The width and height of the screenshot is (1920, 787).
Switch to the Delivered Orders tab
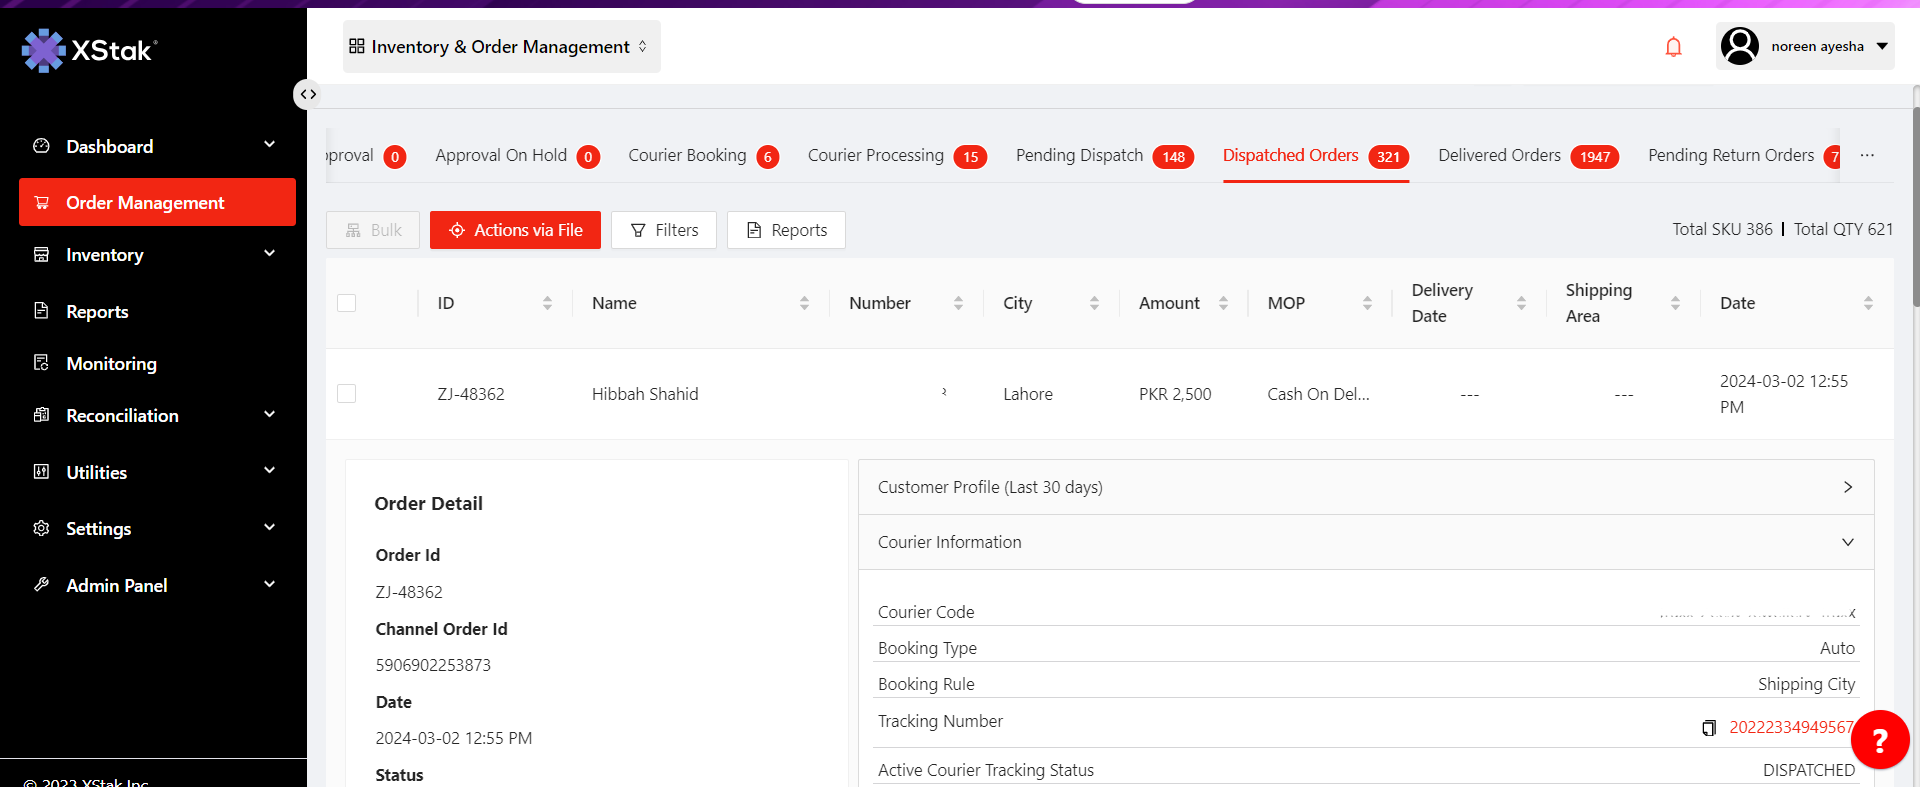click(1499, 155)
